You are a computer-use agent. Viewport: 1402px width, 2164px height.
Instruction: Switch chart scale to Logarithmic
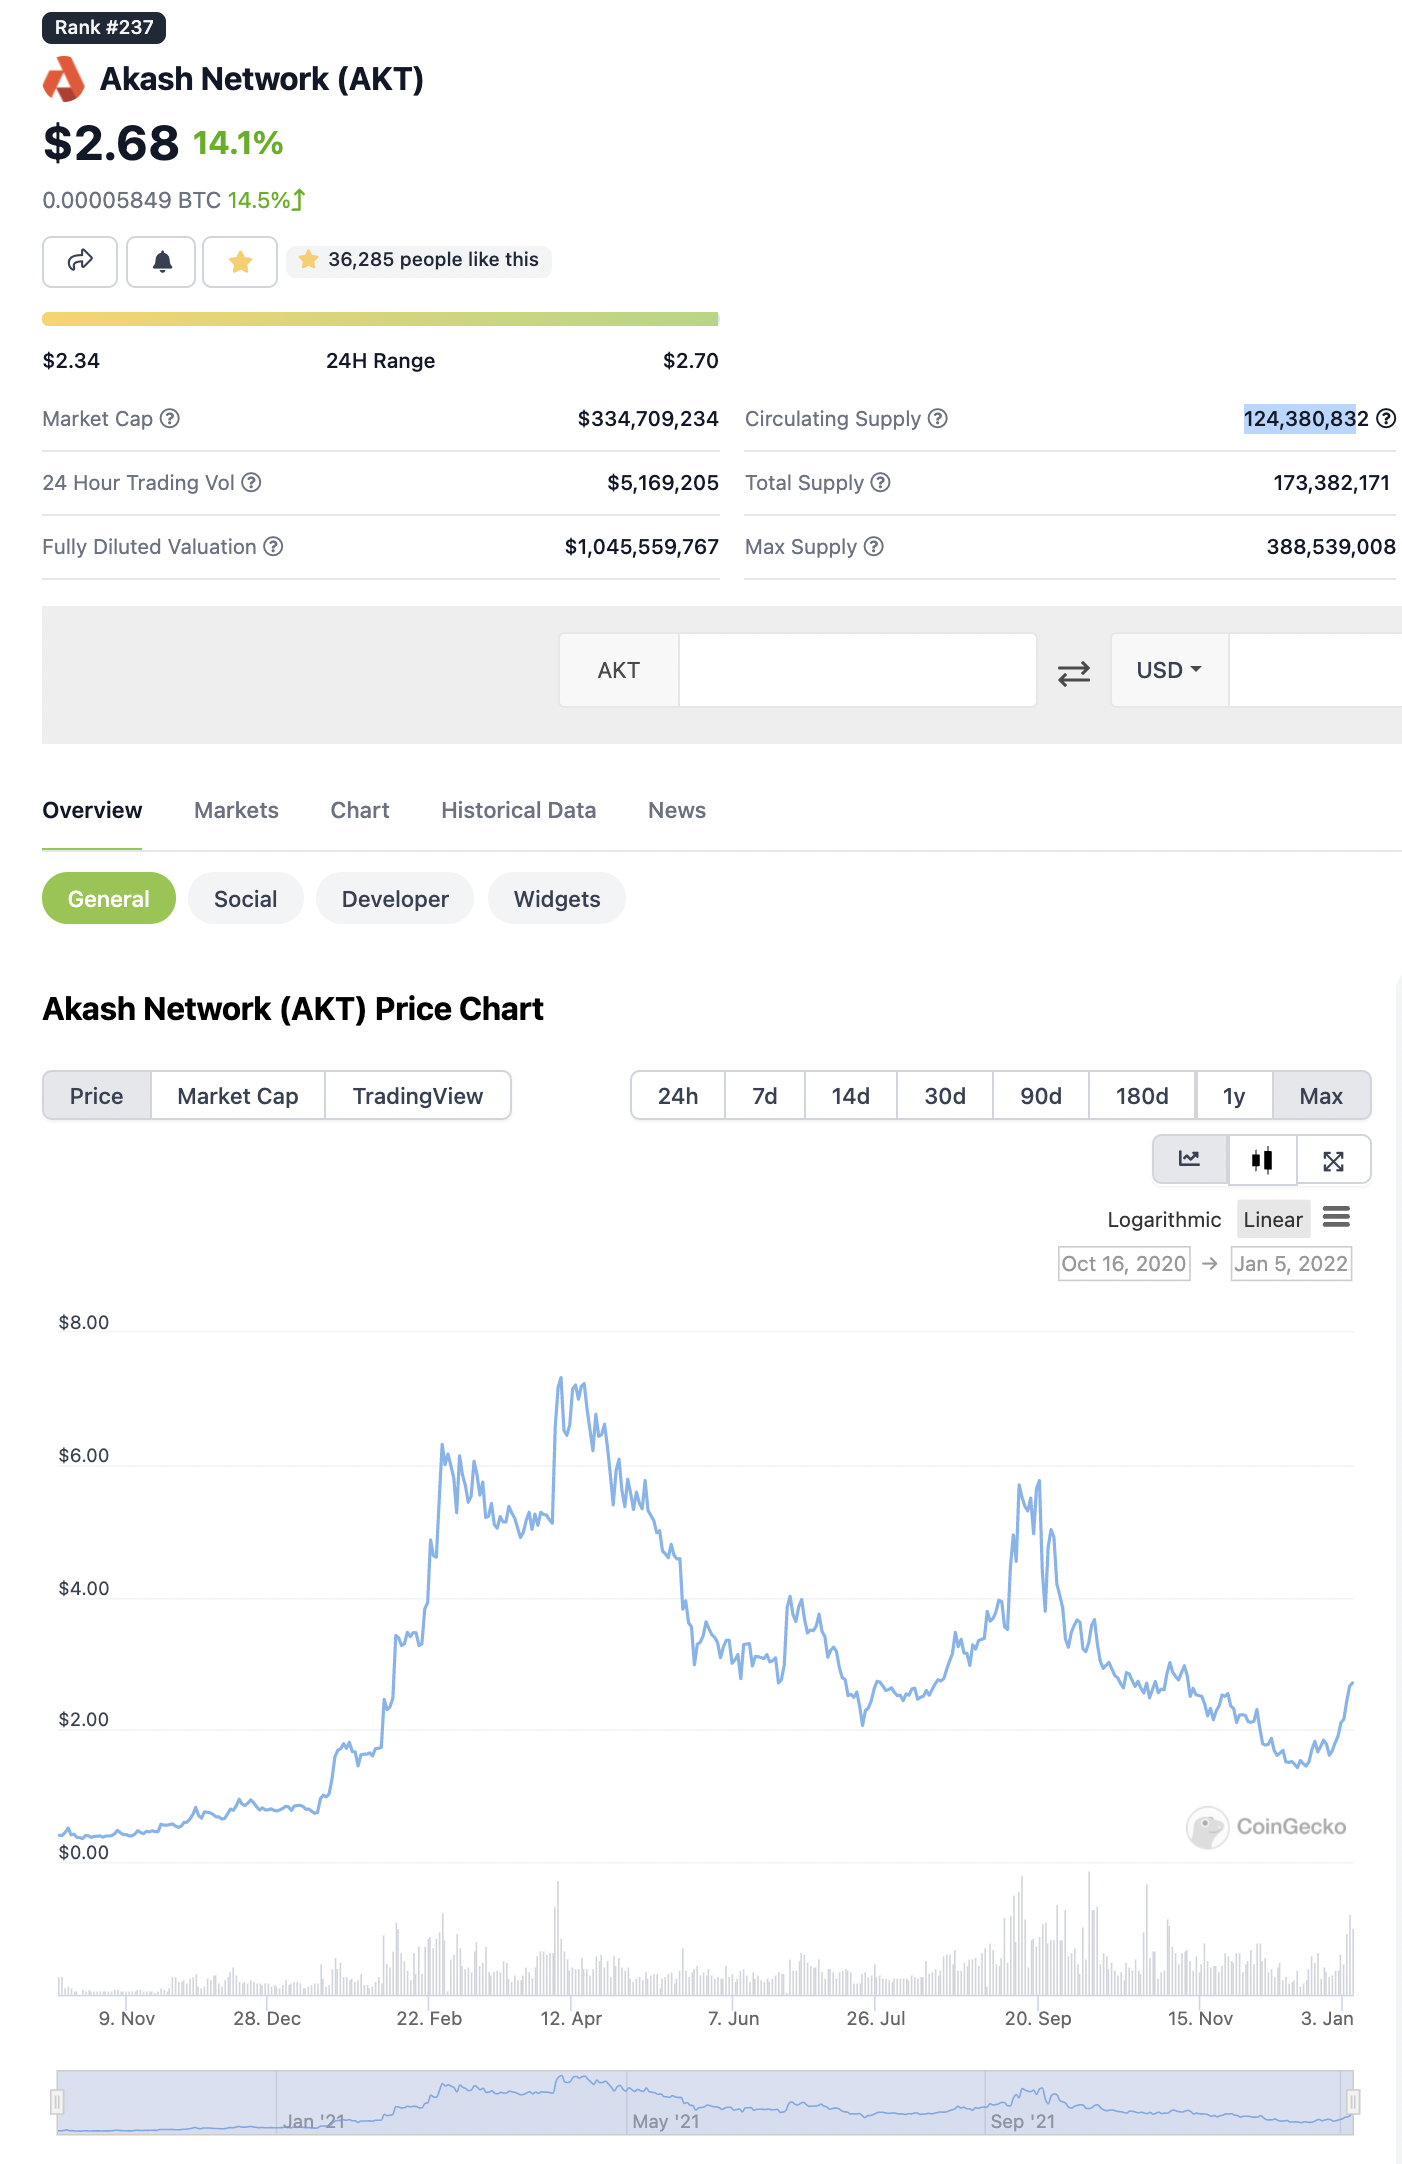click(x=1164, y=1220)
